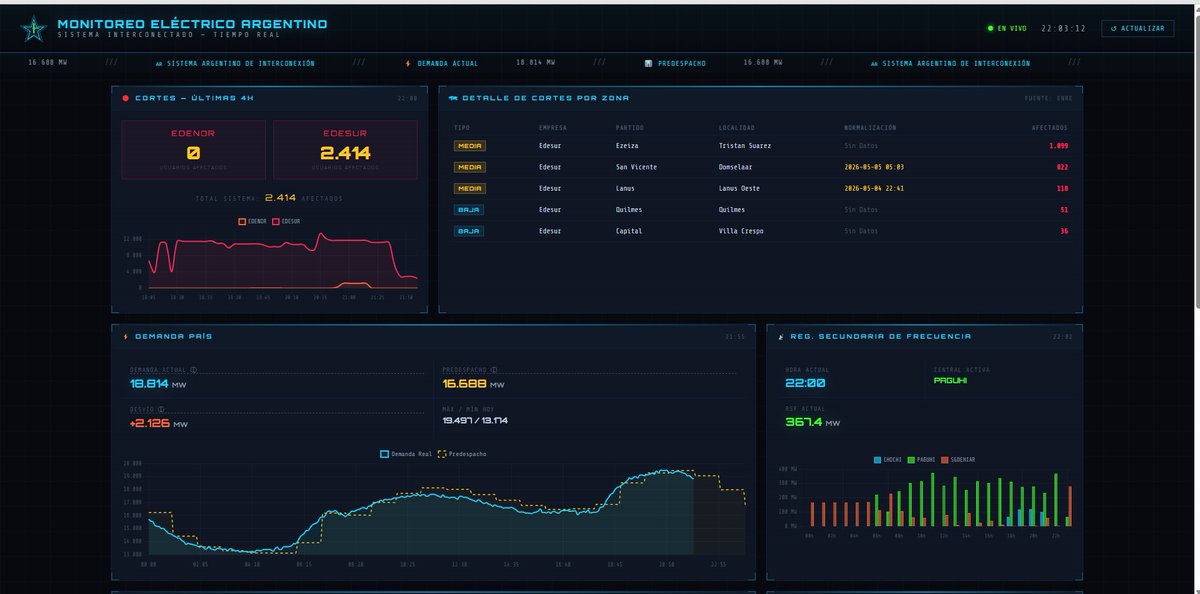This screenshot has height=594, width=1200.
Task: Toggle the Edenor series in outages chart legend
Action: [x=254, y=221]
